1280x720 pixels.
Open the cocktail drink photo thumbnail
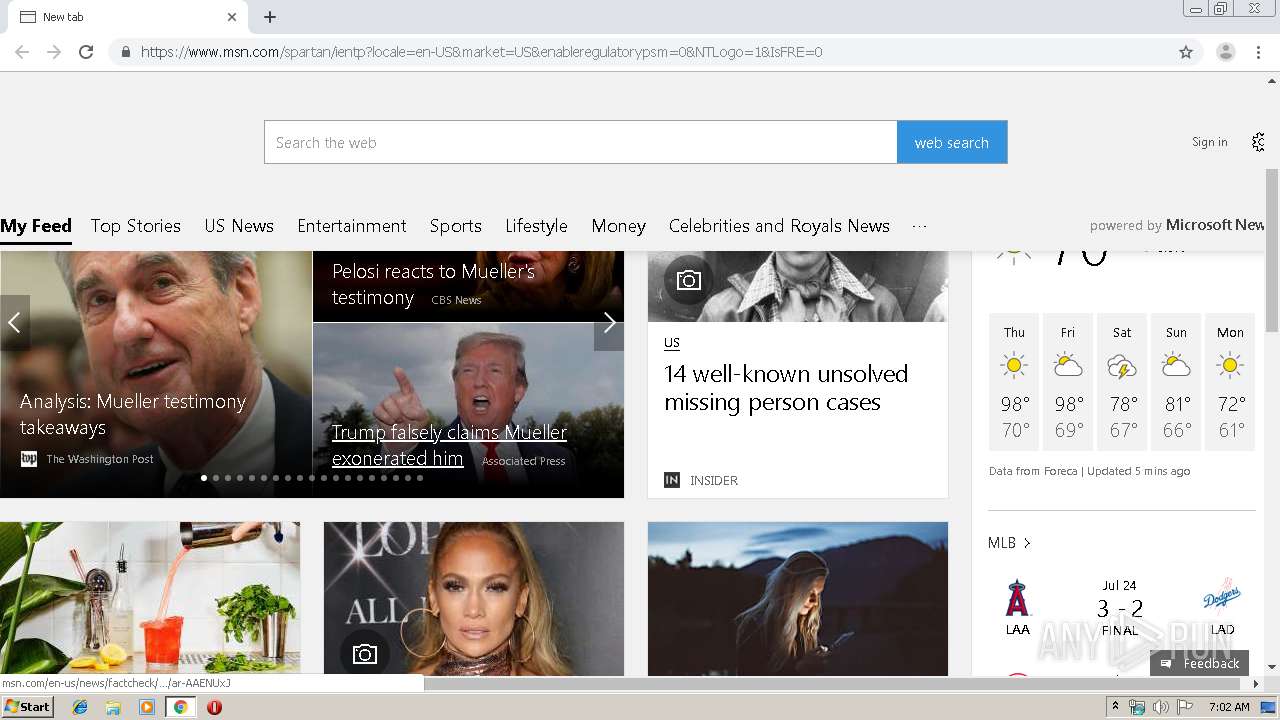[x=150, y=598]
